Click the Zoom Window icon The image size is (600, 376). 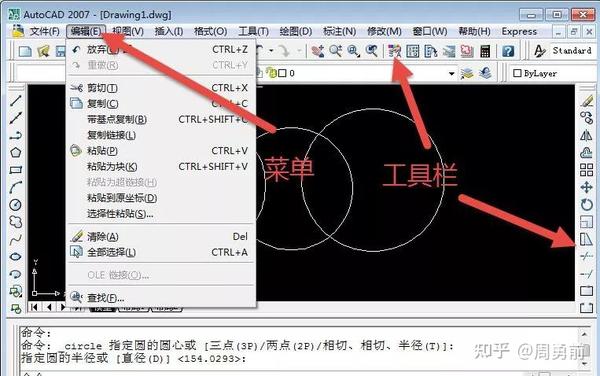pos(354,51)
